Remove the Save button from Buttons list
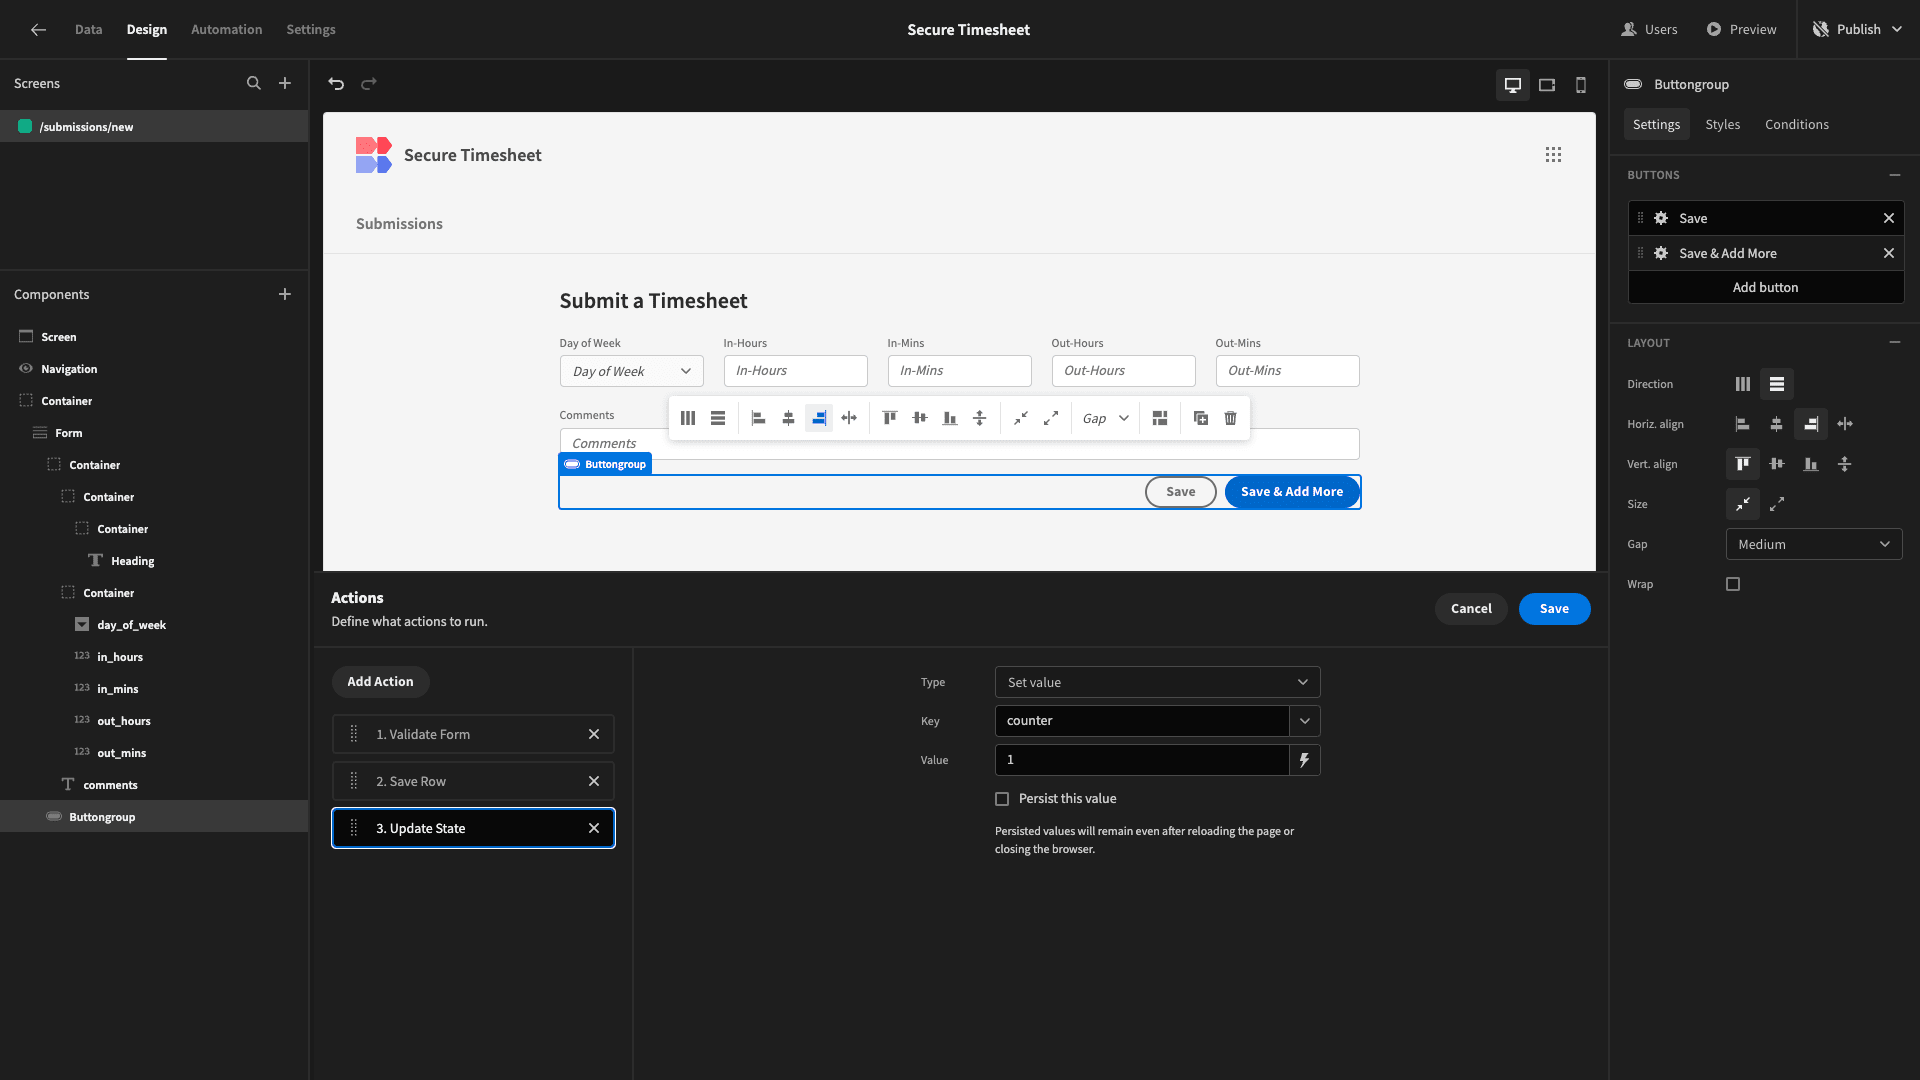The width and height of the screenshot is (1920, 1080). 1889,218
